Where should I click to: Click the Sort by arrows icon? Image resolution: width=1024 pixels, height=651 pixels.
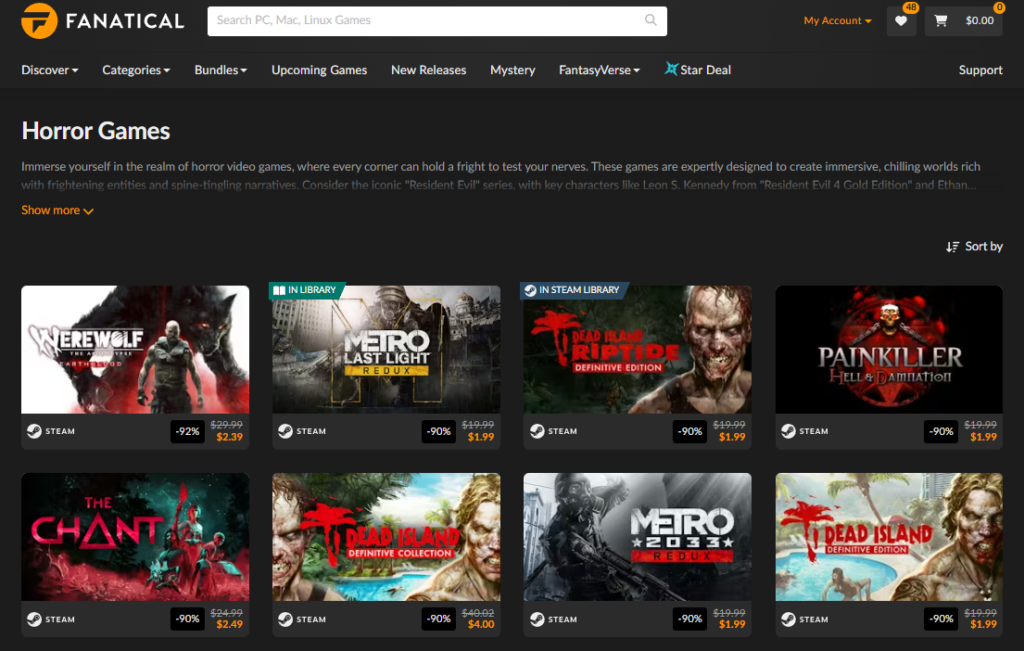(x=953, y=247)
